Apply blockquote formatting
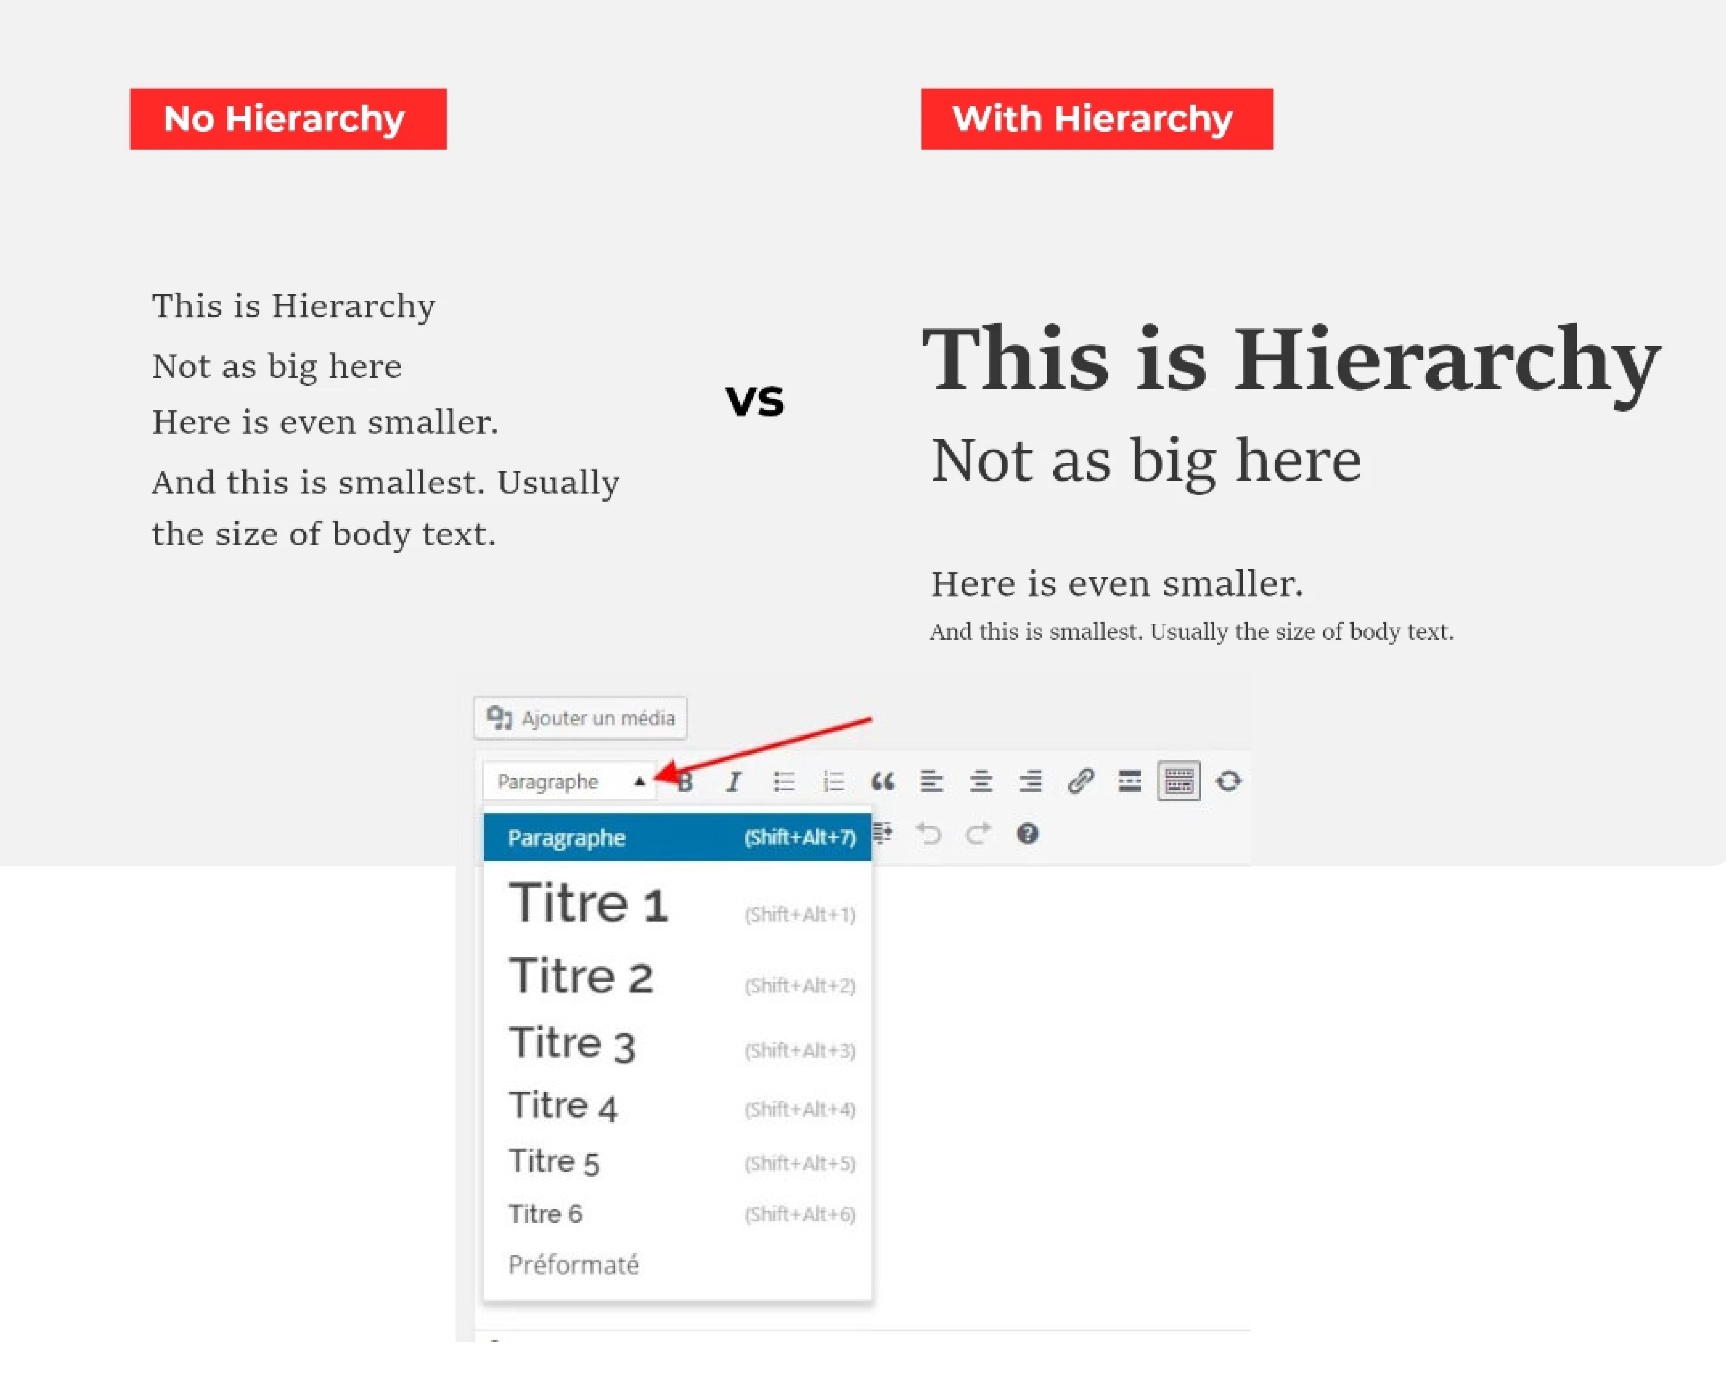 click(882, 781)
